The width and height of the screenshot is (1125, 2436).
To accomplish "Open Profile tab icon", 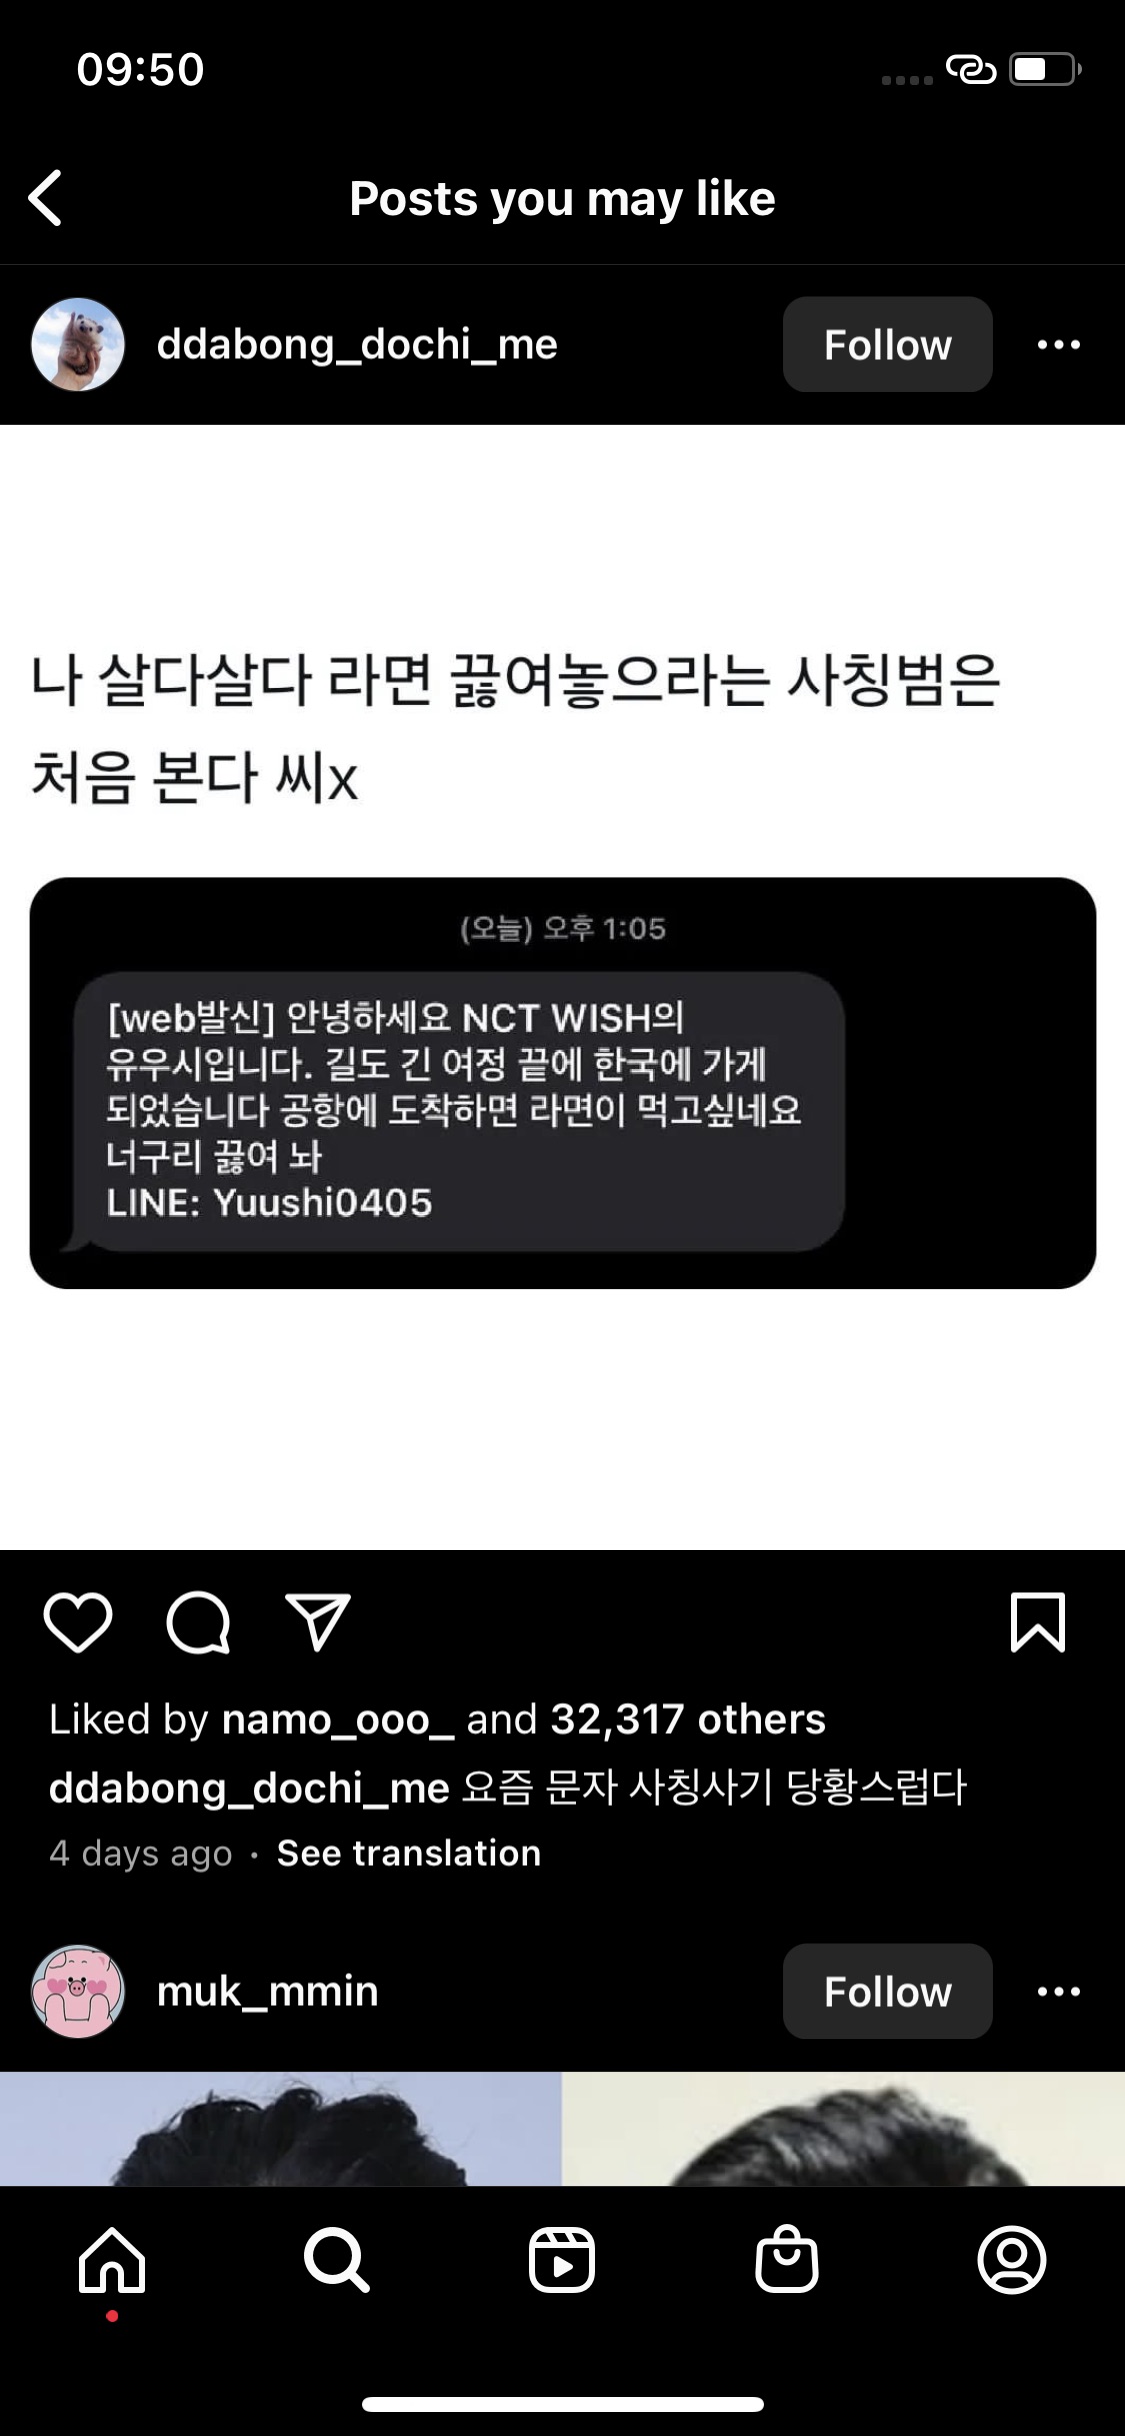I will click(1012, 2260).
